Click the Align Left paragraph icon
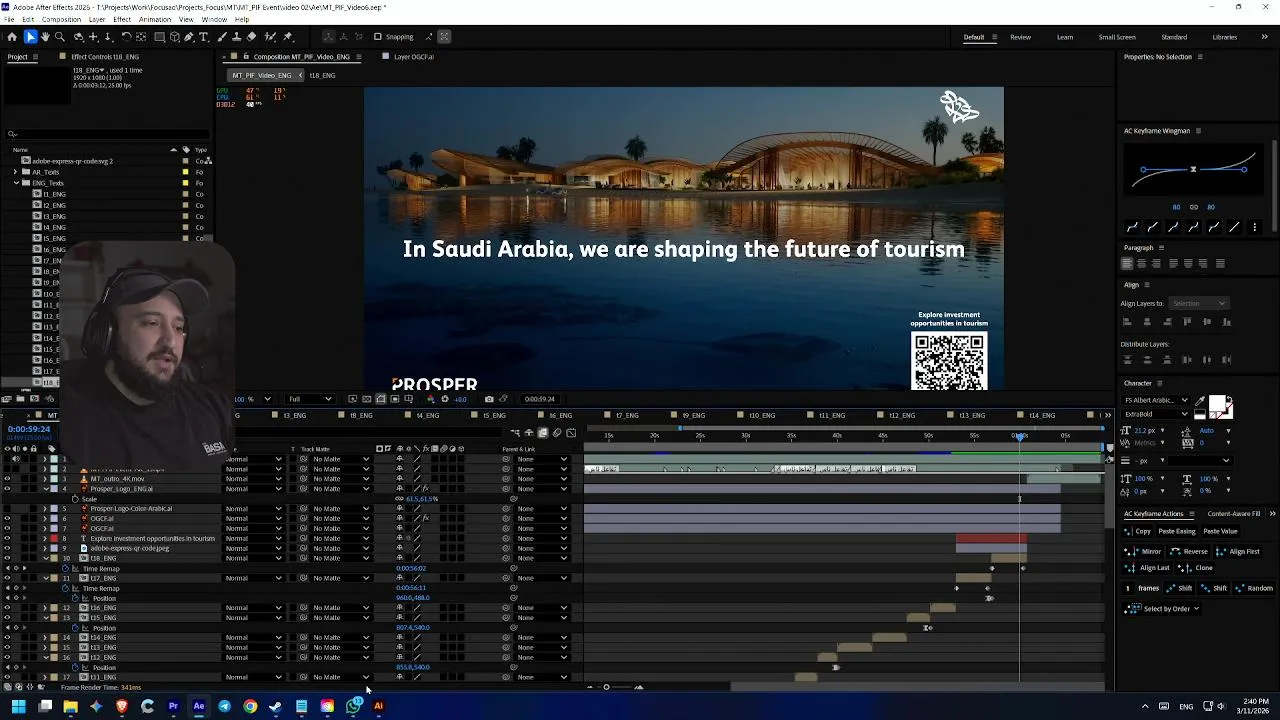The height and width of the screenshot is (720, 1280). [1127, 264]
